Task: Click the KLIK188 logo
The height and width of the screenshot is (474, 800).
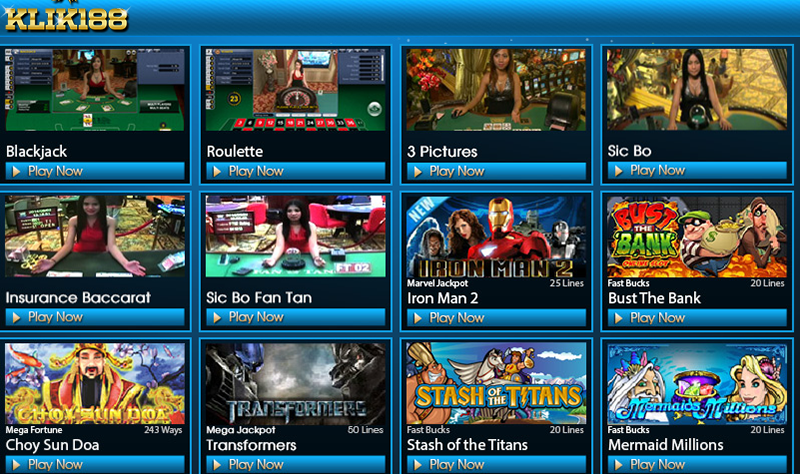Action: (x=66, y=18)
